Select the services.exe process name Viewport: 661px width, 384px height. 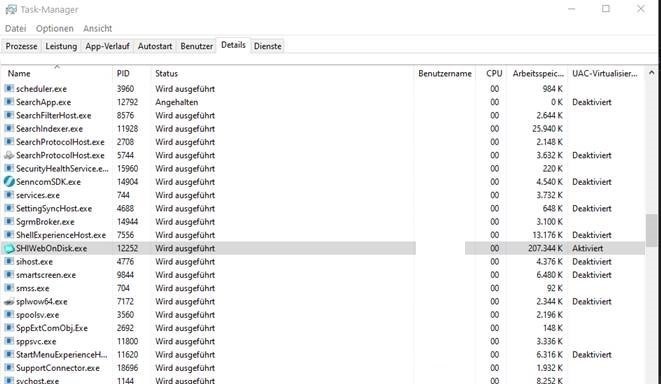(x=38, y=195)
